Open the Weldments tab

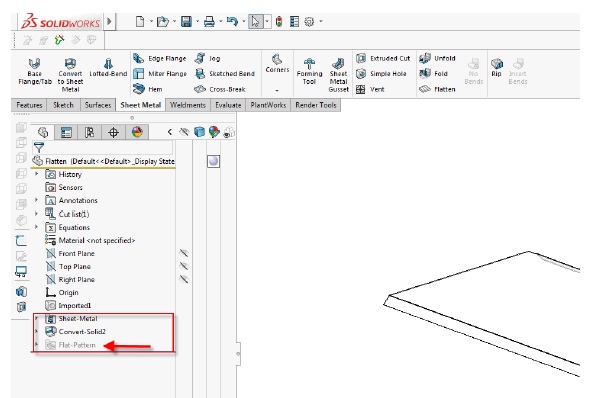[x=188, y=105]
